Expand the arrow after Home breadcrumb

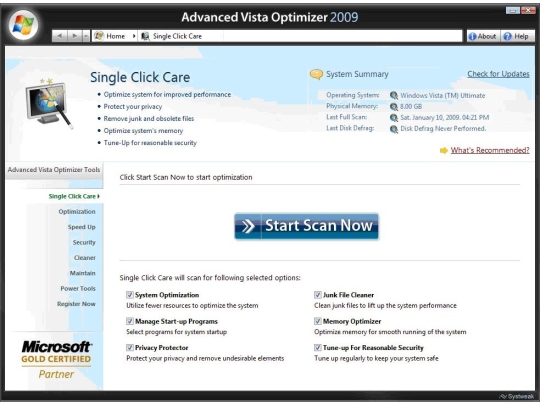pyautogui.click(x=134, y=36)
